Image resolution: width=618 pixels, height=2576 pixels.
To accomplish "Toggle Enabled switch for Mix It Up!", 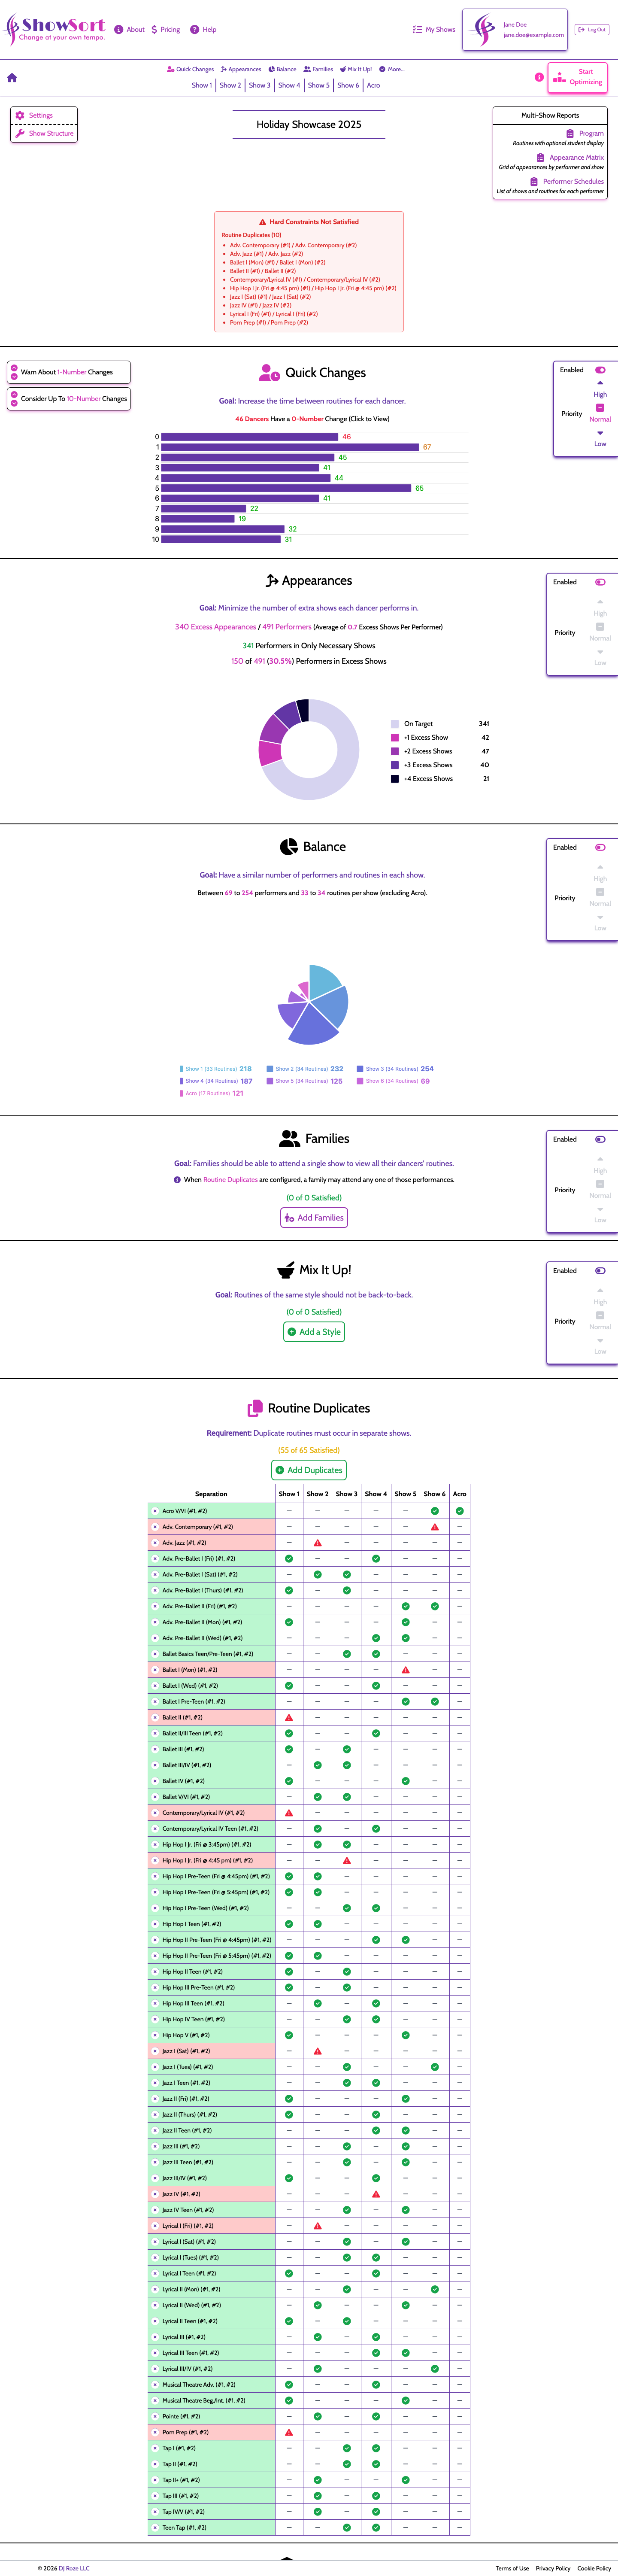I will (x=600, y=1271).
